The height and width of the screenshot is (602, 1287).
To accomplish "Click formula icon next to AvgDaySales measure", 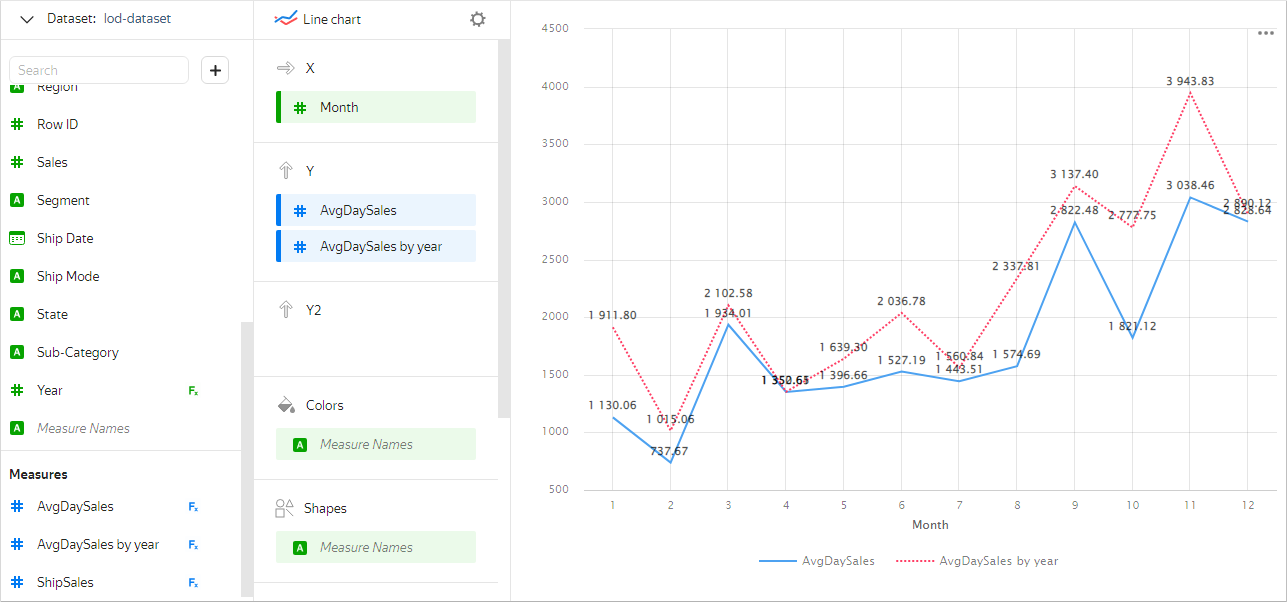I will click(193, 507).
